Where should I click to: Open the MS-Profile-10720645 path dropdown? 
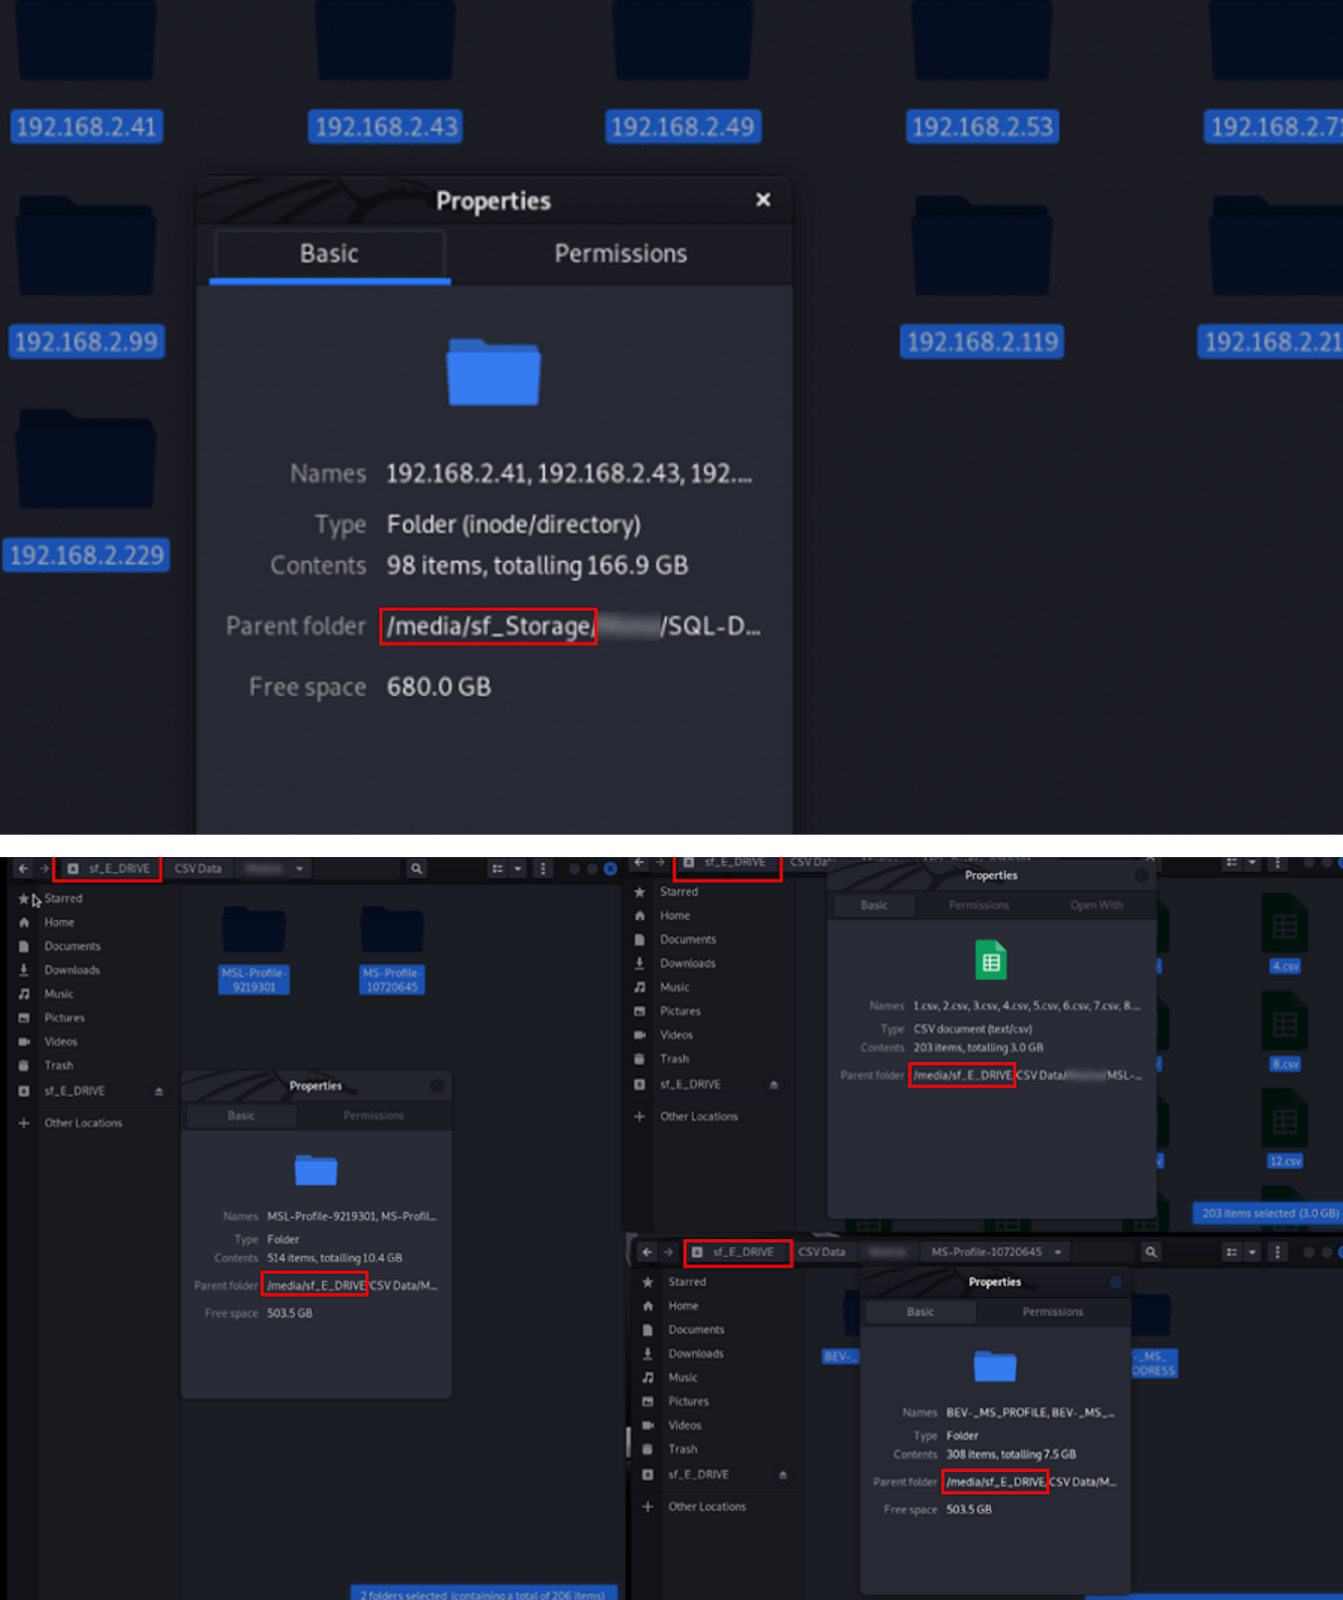[1058, 1252]
